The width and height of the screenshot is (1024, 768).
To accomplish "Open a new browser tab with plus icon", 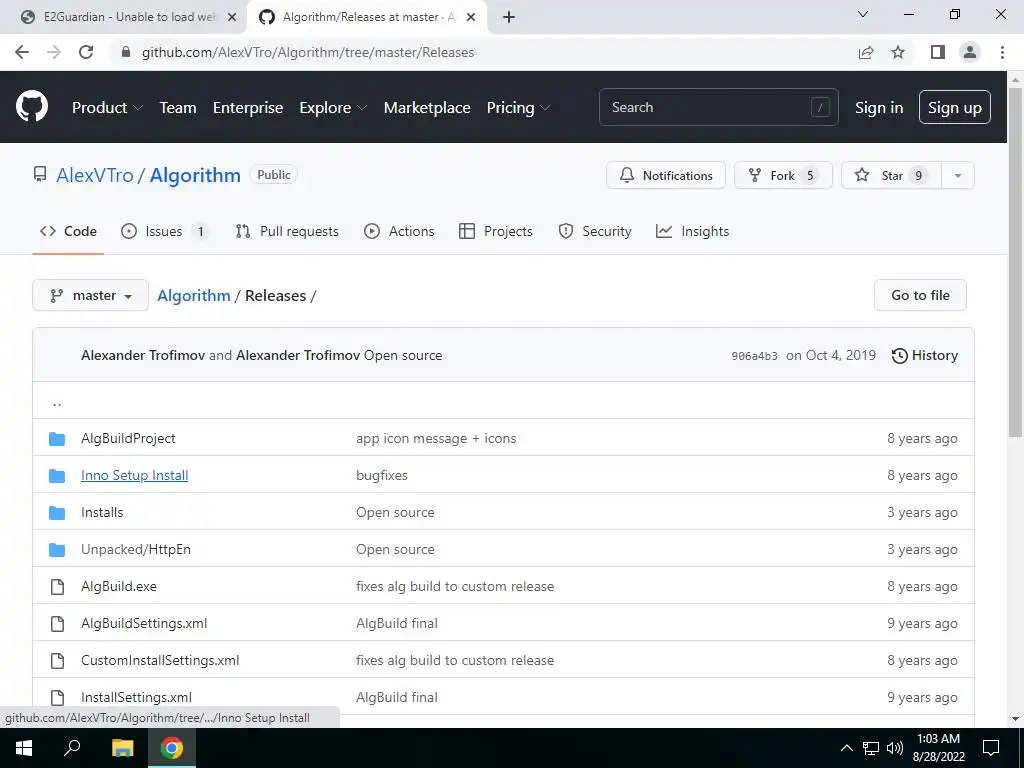I will [x=509, y=17].
